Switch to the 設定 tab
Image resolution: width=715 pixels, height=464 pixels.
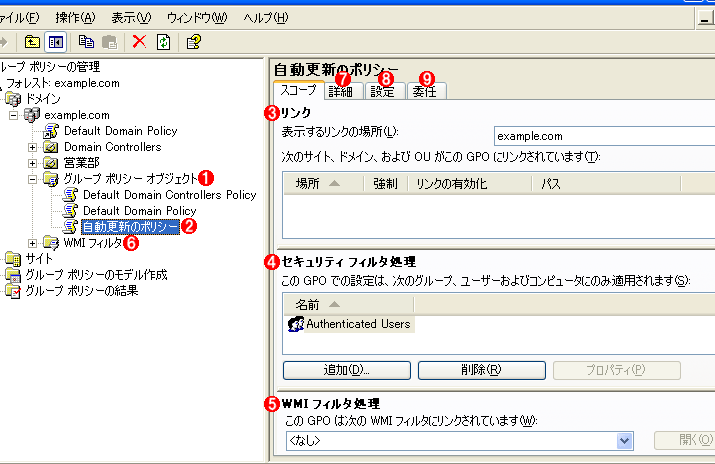pyautogui.click(x=382, y=91)
